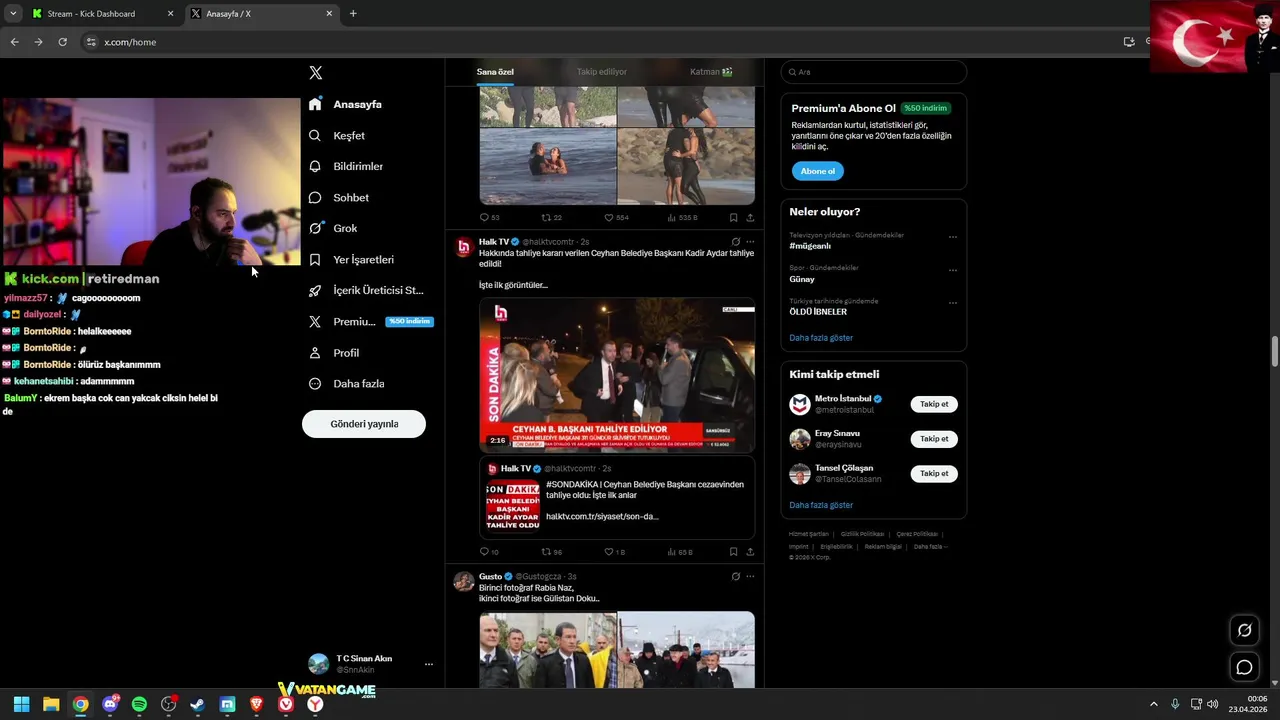Viewport: 1280px width, 720px height.
Task: Reply to the Halk TV post with 10 comments
Action: pyautogui.click(x=489, y=552)
